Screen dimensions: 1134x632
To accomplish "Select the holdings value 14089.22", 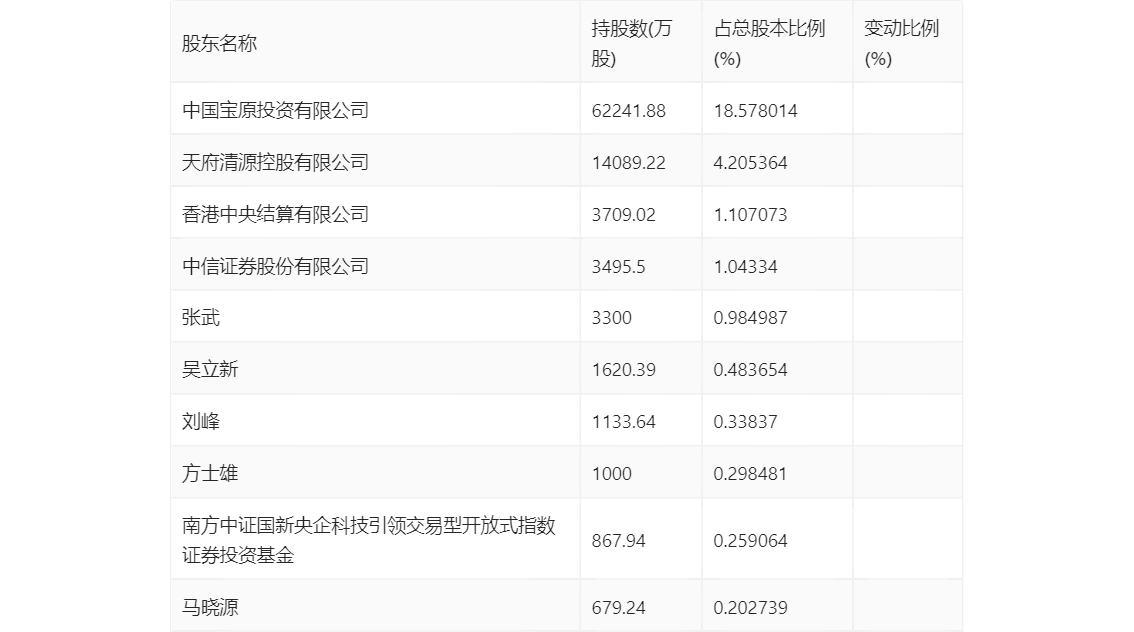I will click(628, 163).
